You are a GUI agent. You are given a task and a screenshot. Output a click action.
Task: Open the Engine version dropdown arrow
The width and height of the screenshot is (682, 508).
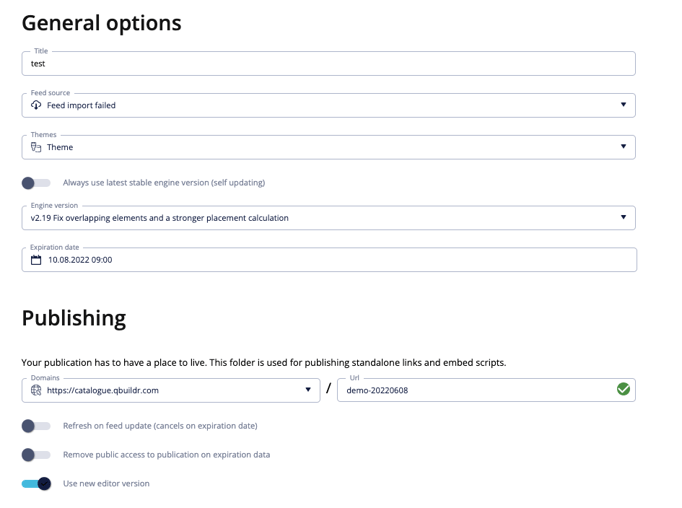[623, 217]
